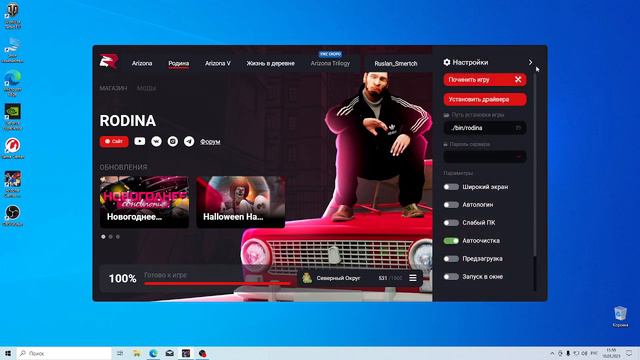The width and height of the screenshot is (640, 360).
Task: Click the taskbar clock
Action: [611, 353]
